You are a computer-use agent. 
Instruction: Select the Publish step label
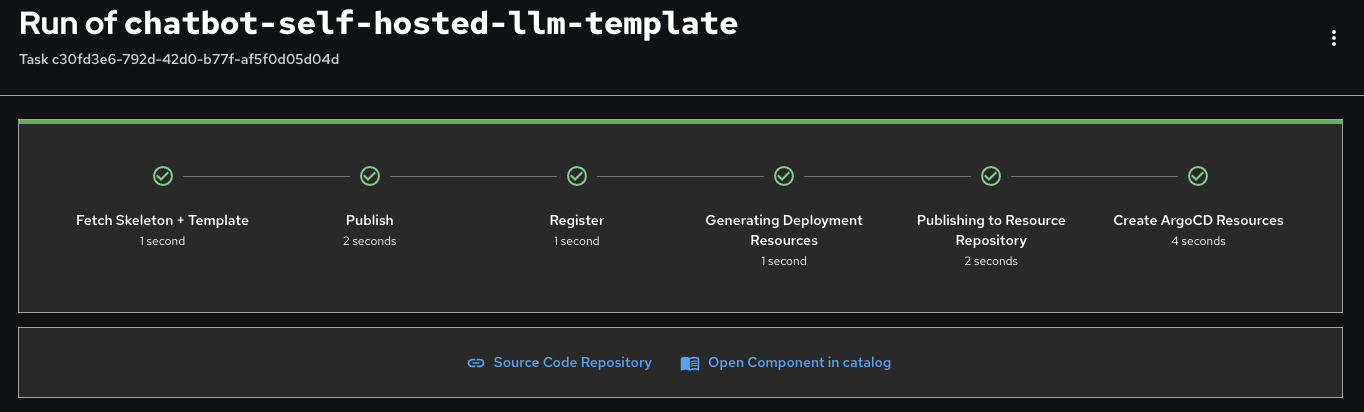pos(370,220)
